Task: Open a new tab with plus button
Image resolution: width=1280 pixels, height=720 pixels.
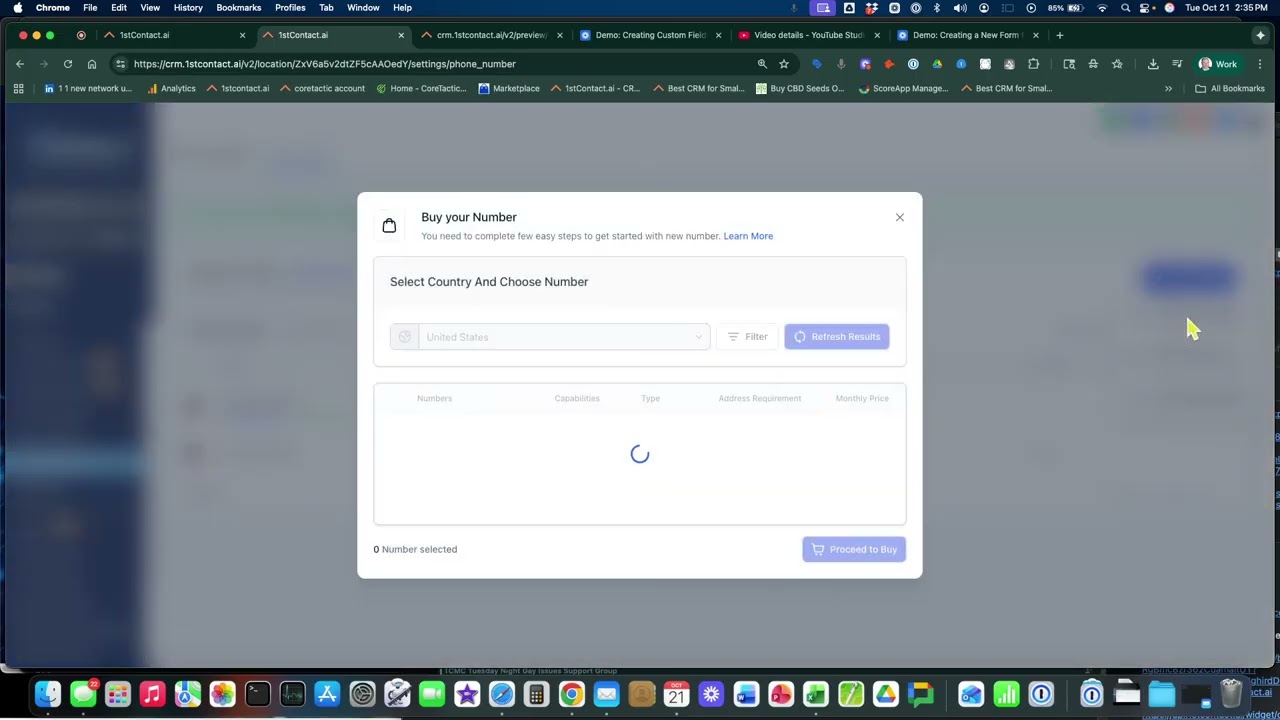Action: [x=1060, y=35]
